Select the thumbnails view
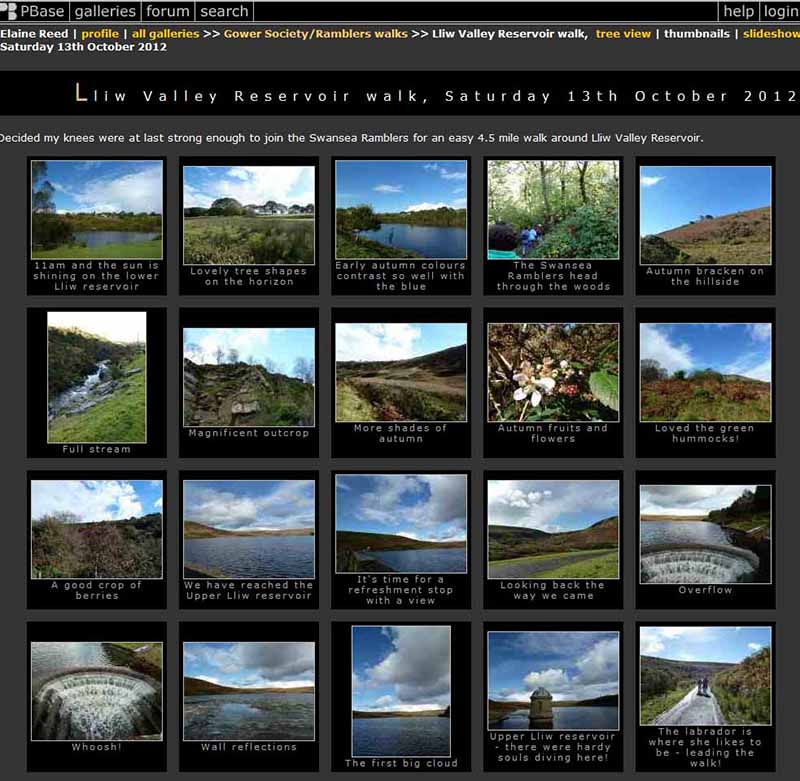Image resolution: width=800 pixels, height=781 pixels. [696, 34]
